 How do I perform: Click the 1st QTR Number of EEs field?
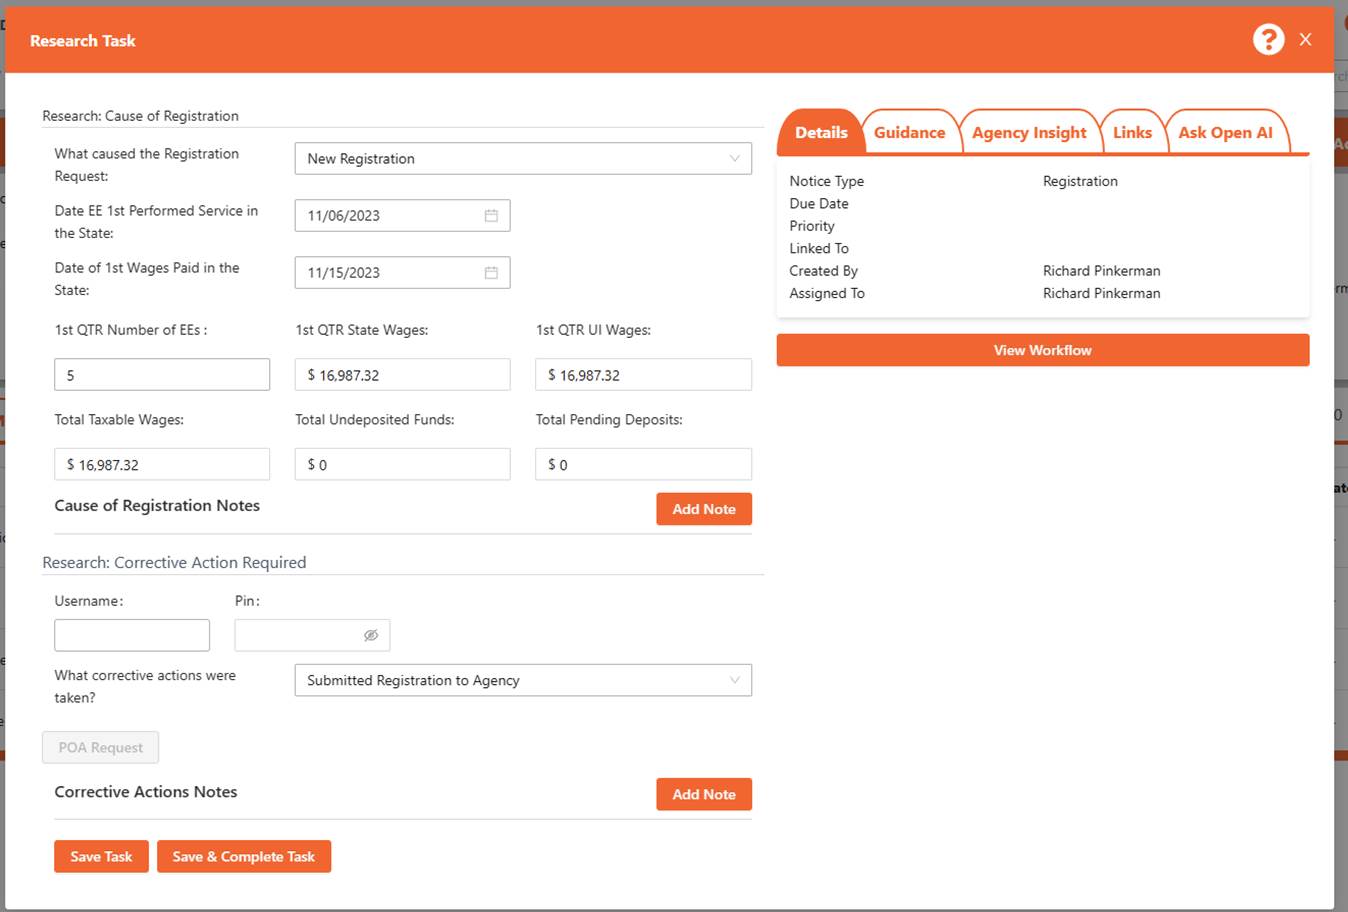pyautogui.click(x=161, y=374)
